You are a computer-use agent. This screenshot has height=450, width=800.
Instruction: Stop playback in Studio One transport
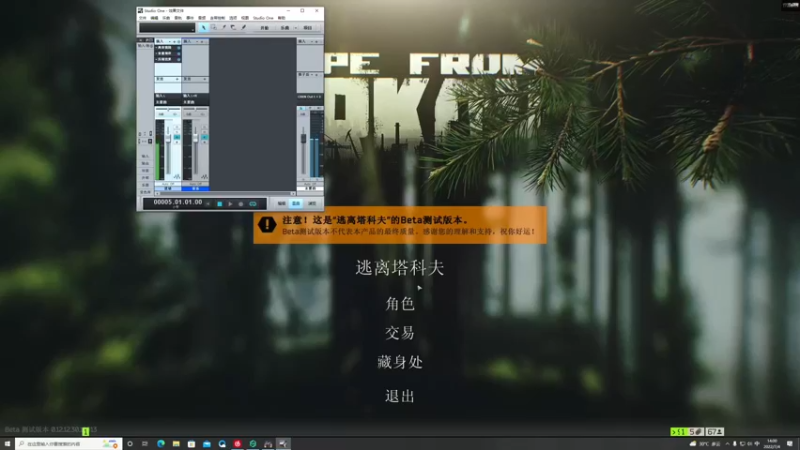220,204
